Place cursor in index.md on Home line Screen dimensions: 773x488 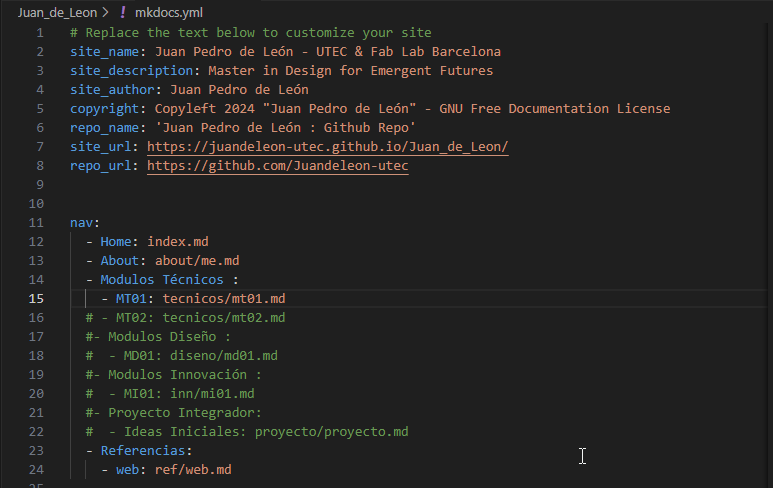[181, 241]
